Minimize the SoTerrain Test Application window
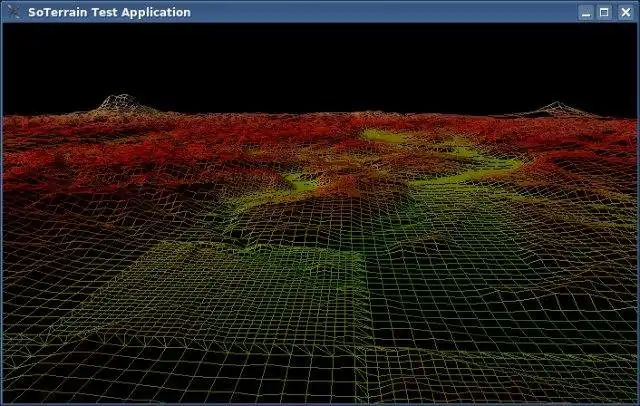640x406 pixels. pyautogui.click(x=586, y=13)
